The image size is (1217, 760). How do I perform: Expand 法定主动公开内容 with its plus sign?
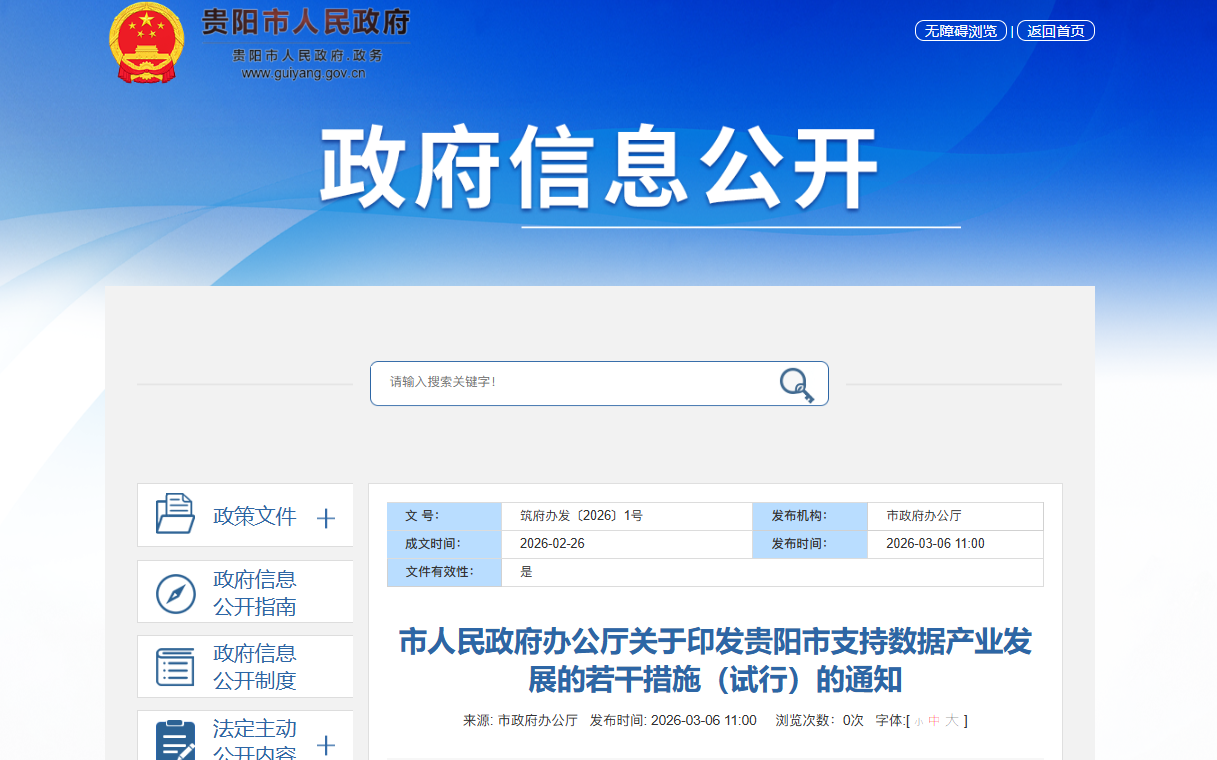point(325,745)
